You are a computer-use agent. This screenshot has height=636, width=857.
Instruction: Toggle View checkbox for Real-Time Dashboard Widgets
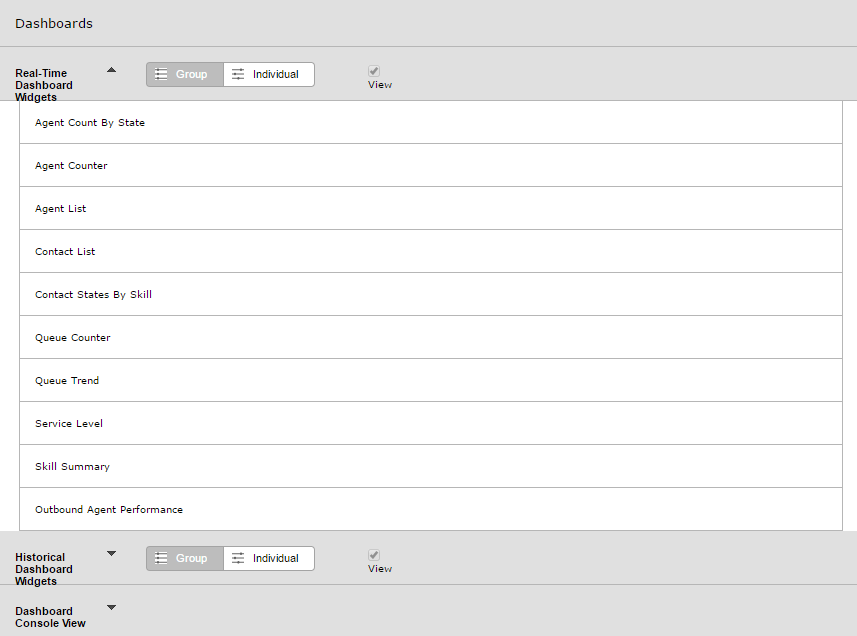click(x=374, y=71)
